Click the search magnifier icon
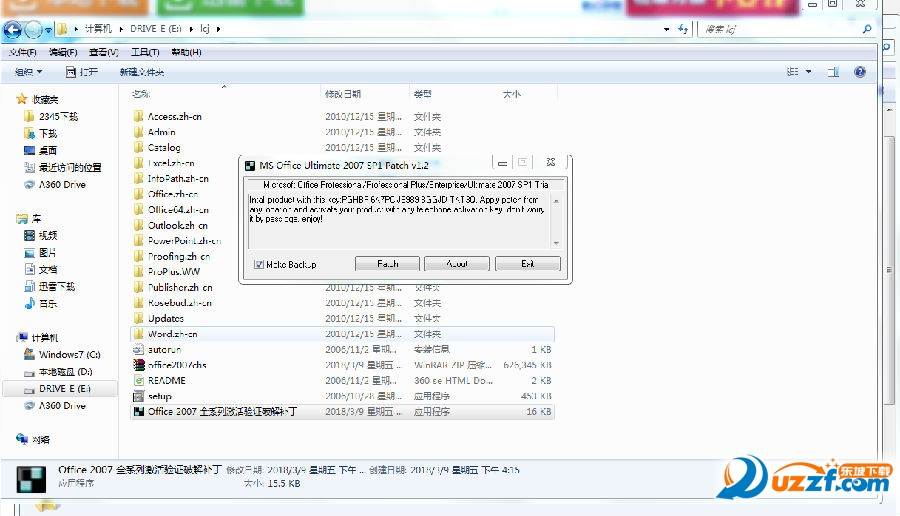The width and height of the screenshot is (900, 516). point(867,29)
